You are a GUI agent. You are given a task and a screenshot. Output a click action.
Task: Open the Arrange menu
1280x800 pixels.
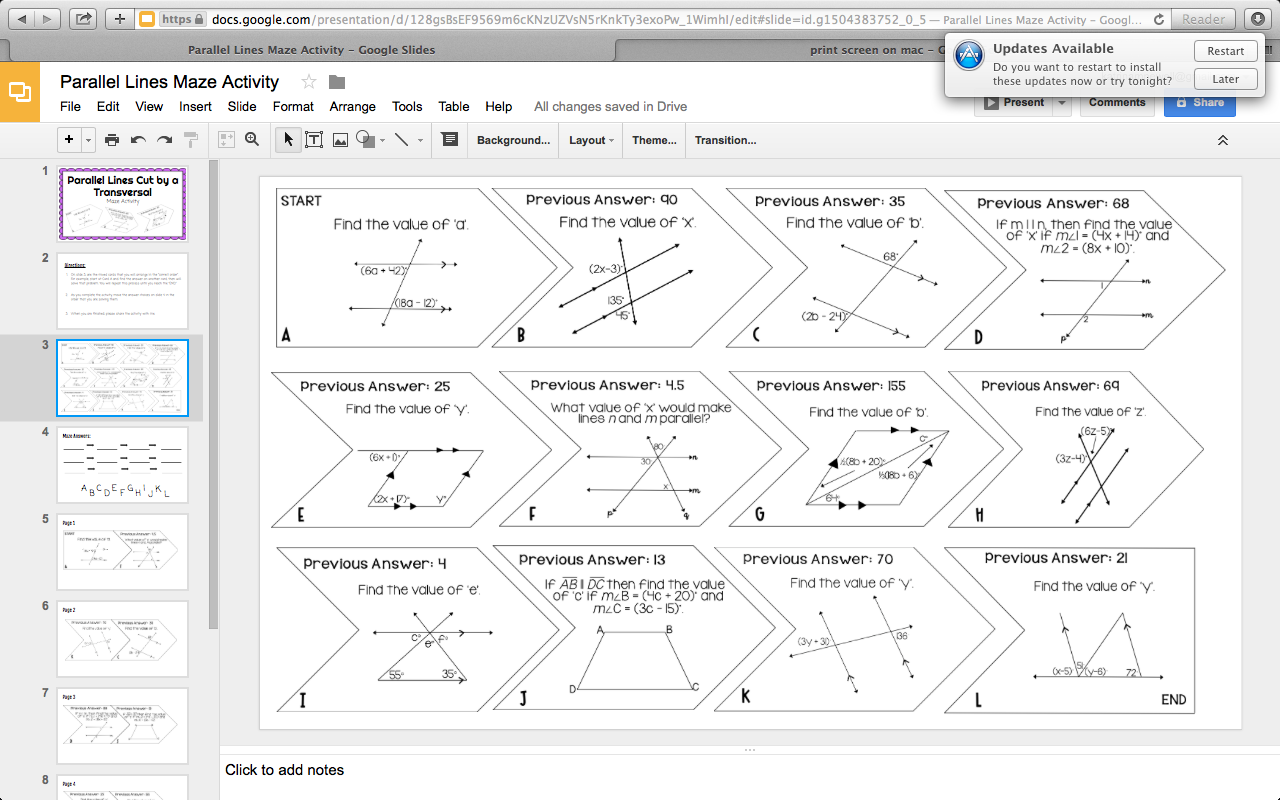click(352, 106)
